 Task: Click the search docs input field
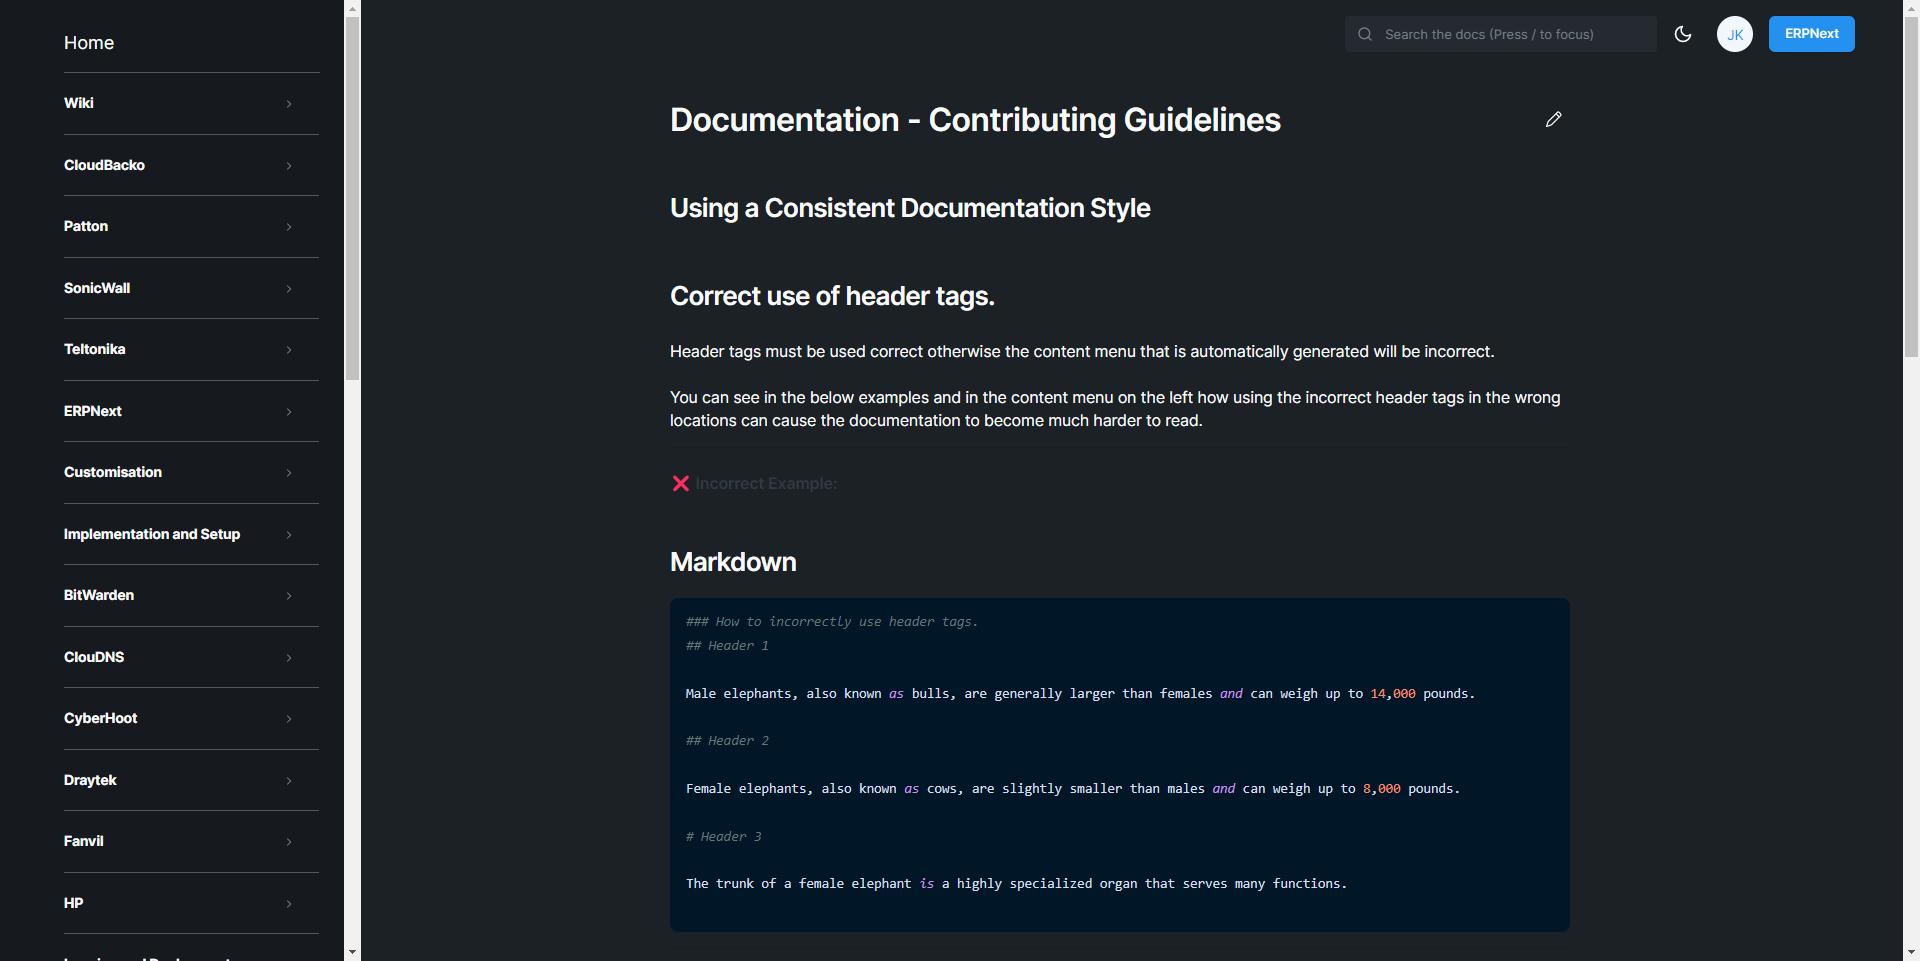click(1500, 34)
